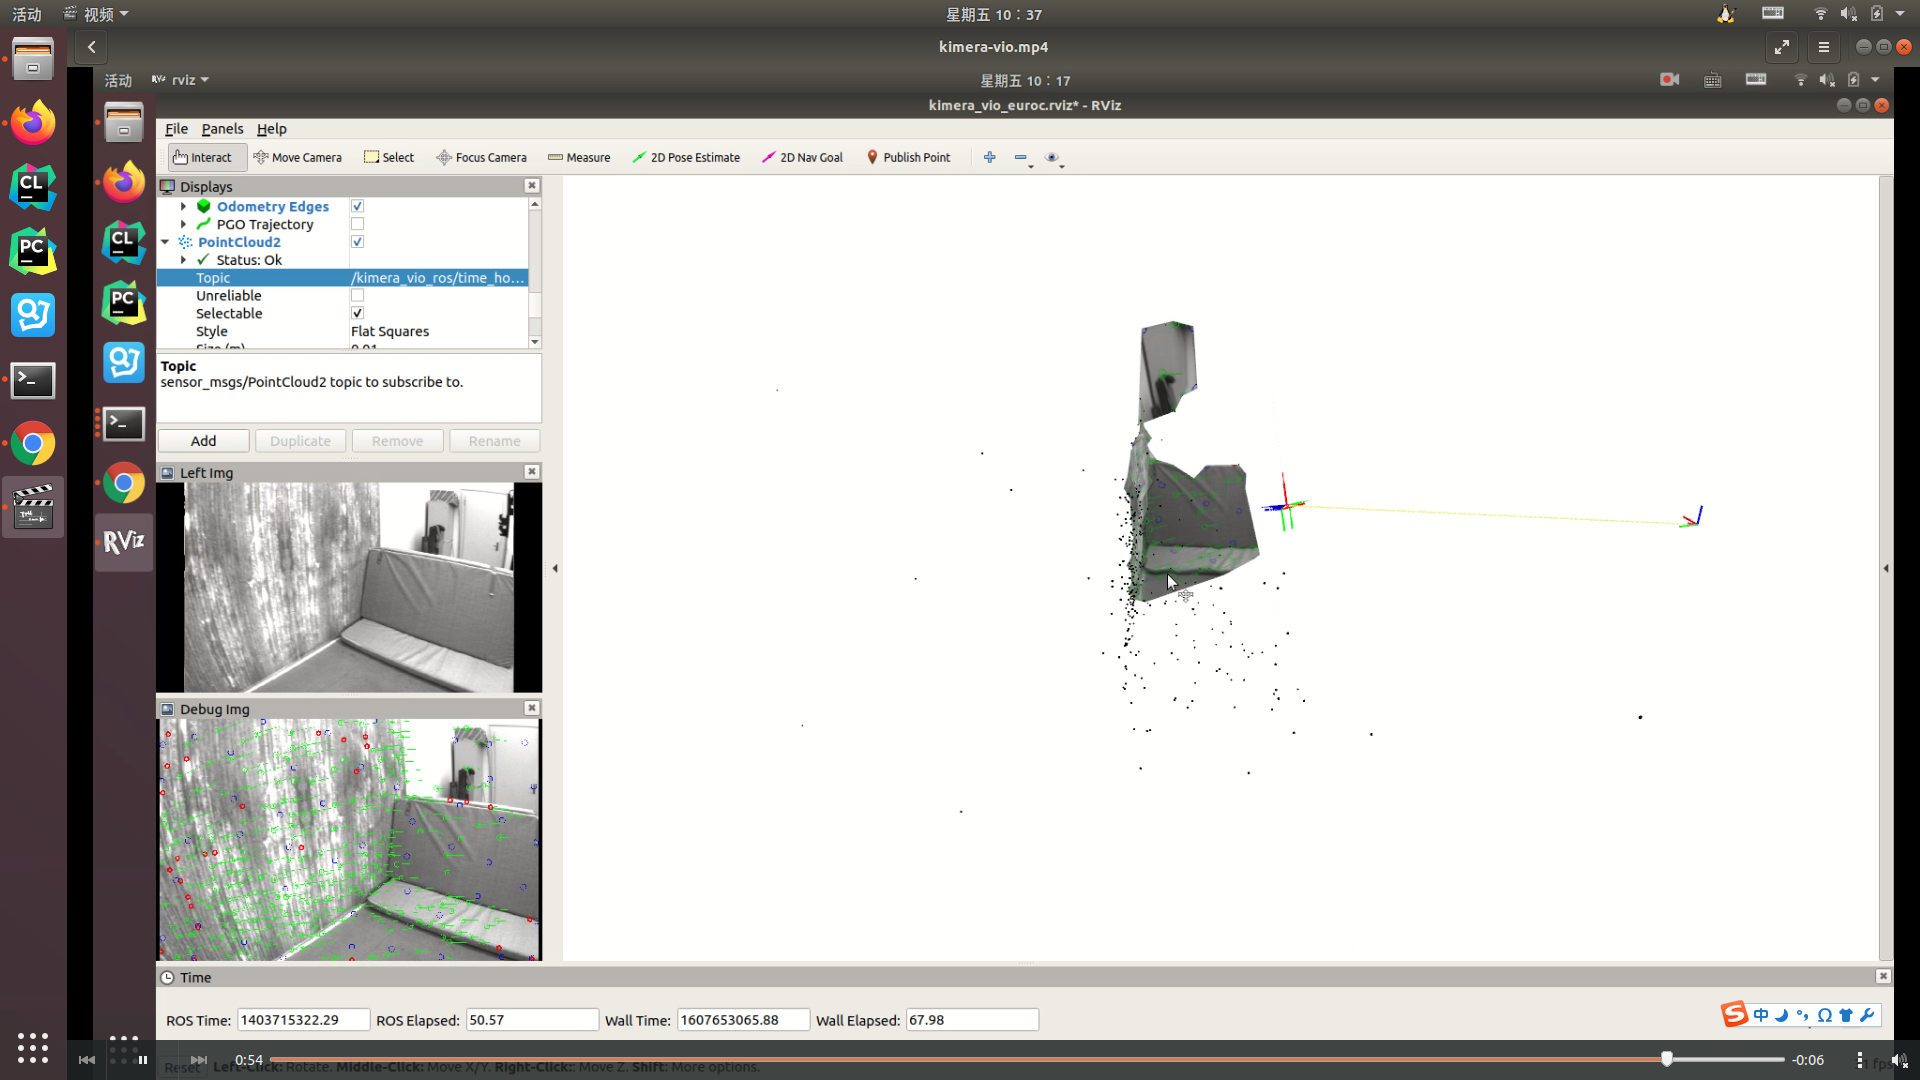Click the Focus Camera tool
Screen dimensions: 1920x1080
pos(481,157)
